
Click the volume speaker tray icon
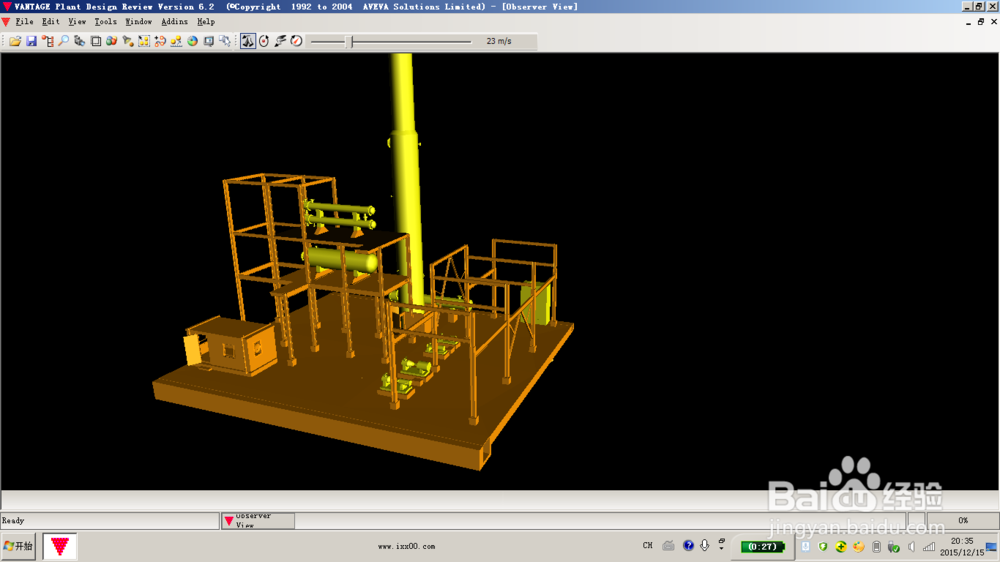pyautogui.click(x=911, y=547)
